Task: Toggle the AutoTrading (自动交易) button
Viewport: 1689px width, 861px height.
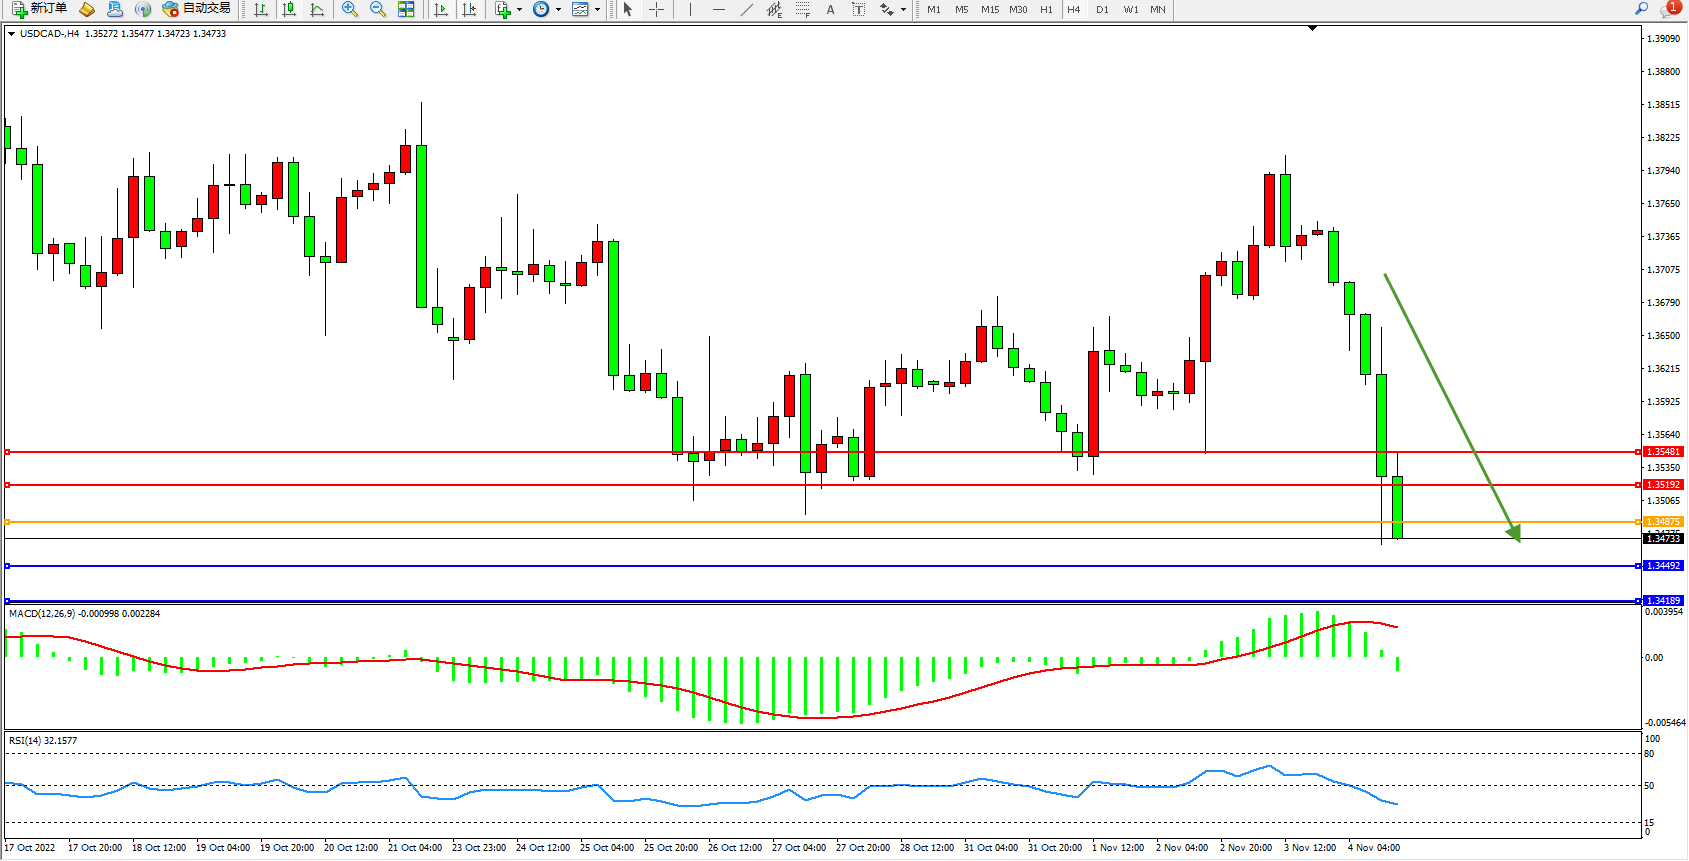Action: pos(197,9)
